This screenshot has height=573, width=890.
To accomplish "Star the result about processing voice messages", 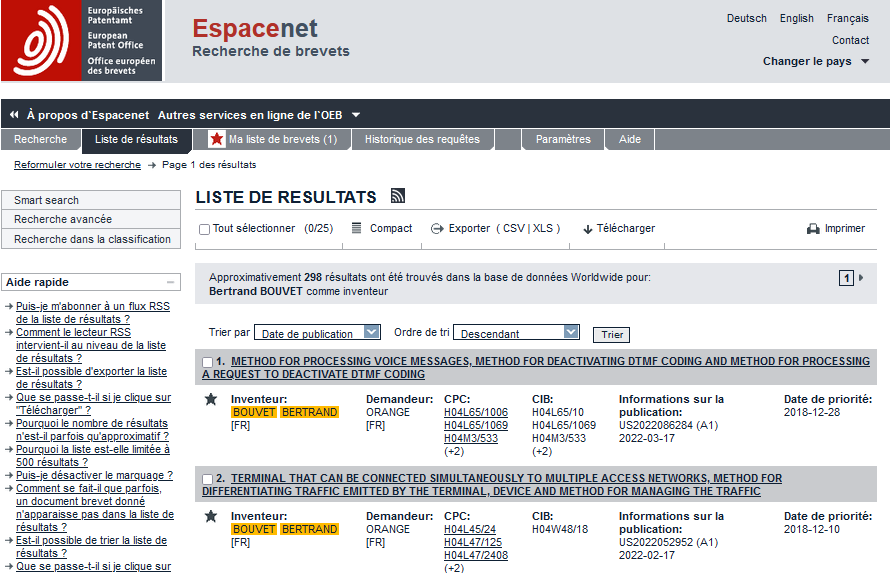I will tap(211, 399).
